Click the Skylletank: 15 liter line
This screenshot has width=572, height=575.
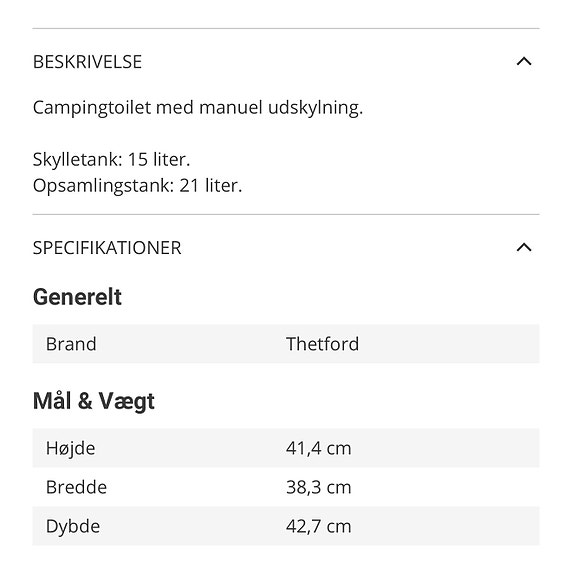pos(111,160)
